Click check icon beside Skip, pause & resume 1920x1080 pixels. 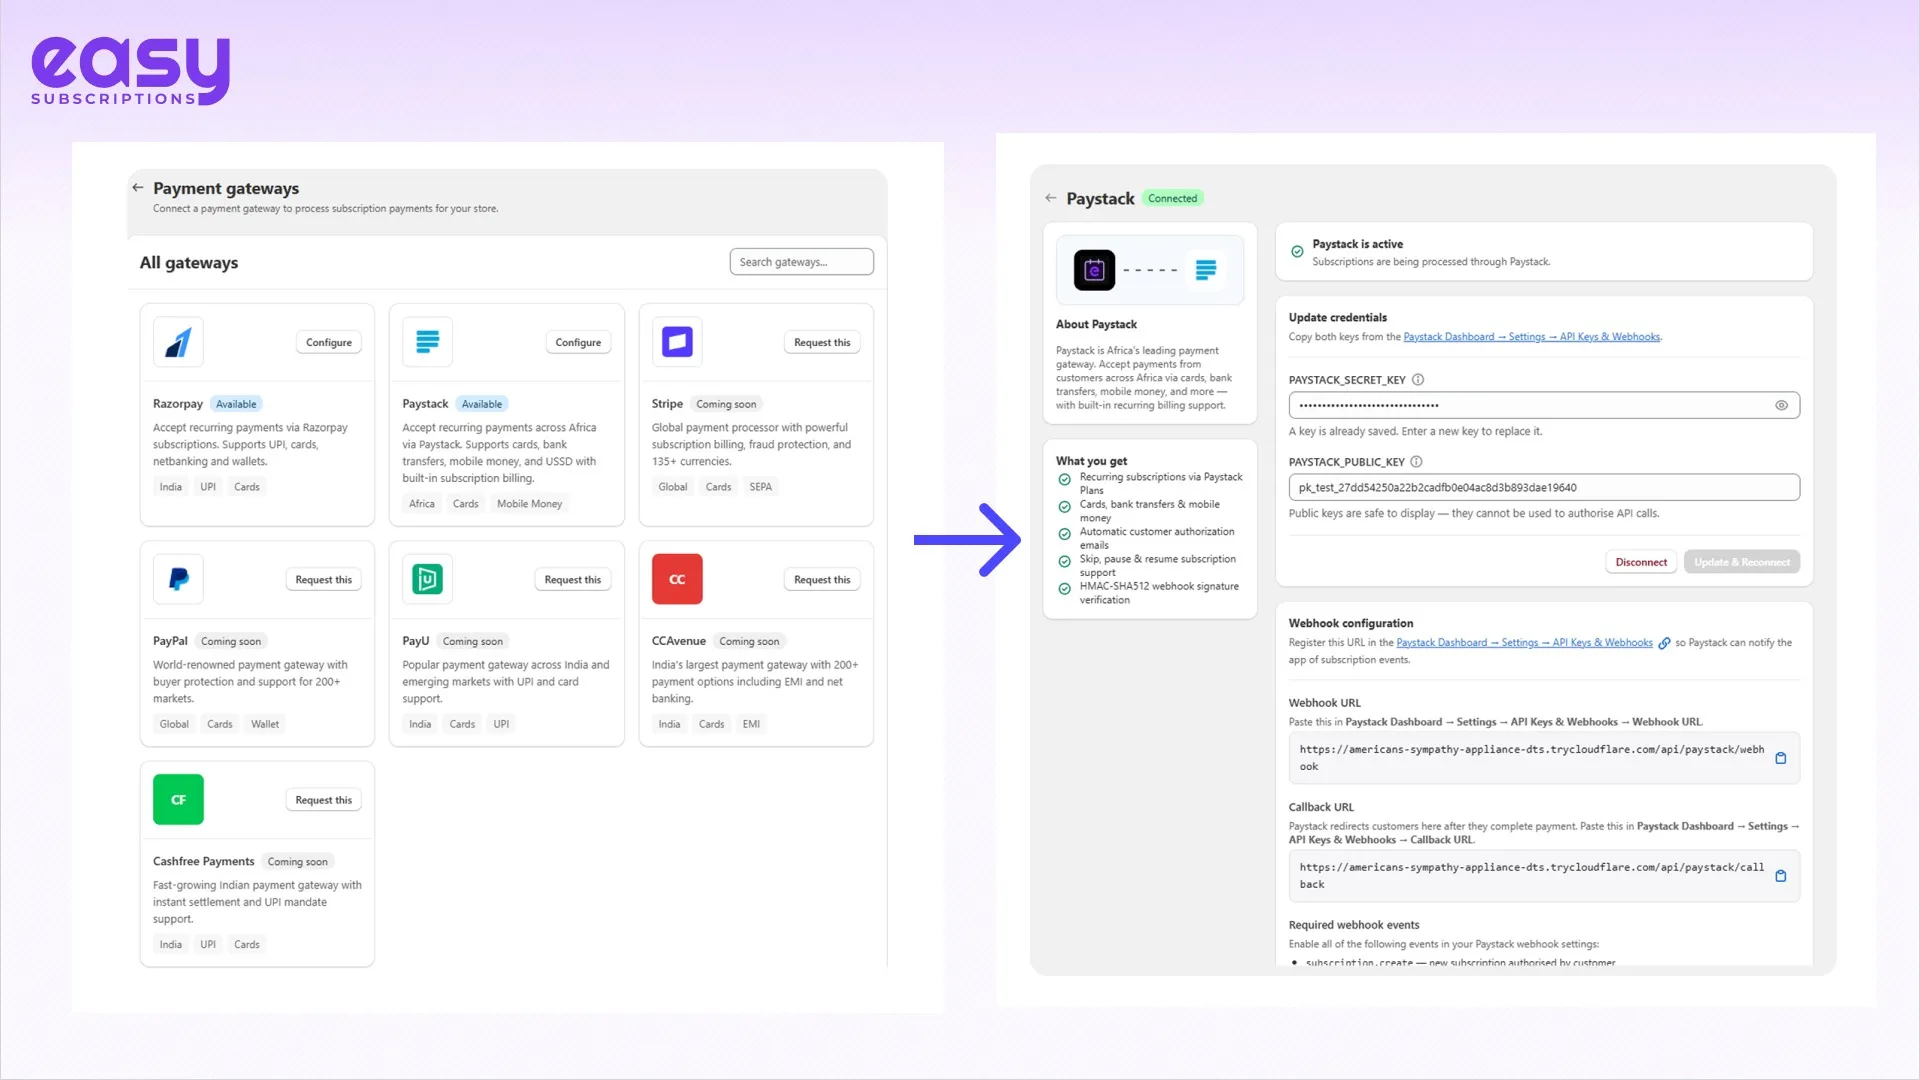1064,562
